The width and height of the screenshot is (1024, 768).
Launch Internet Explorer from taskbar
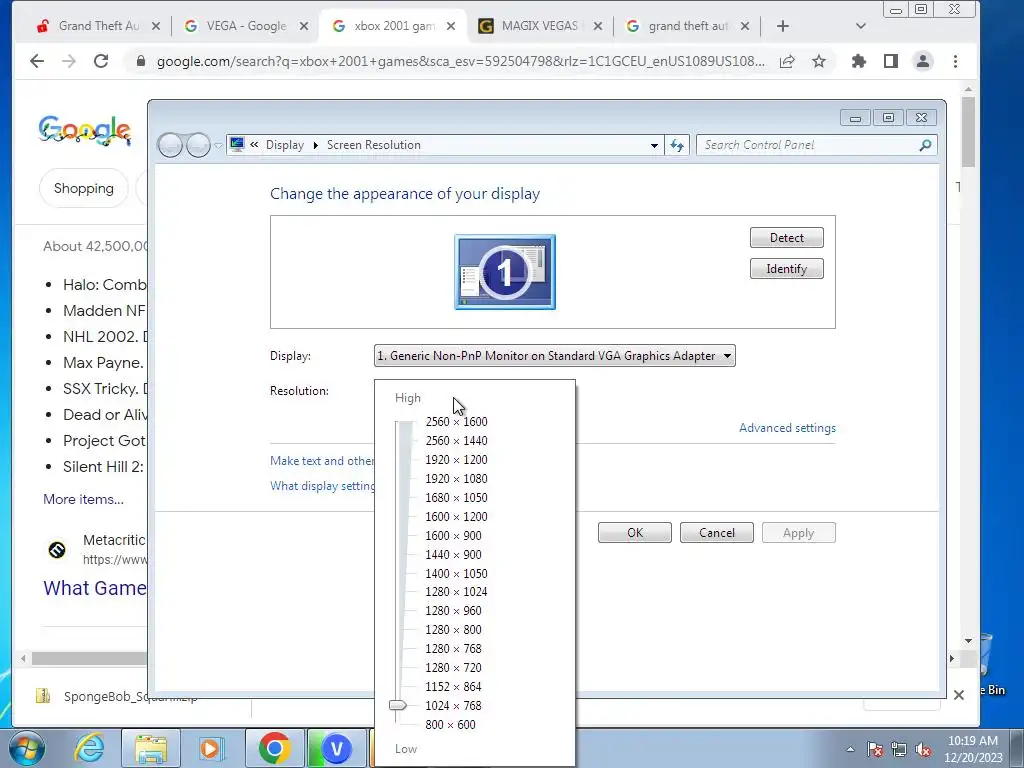coord(89,748)
